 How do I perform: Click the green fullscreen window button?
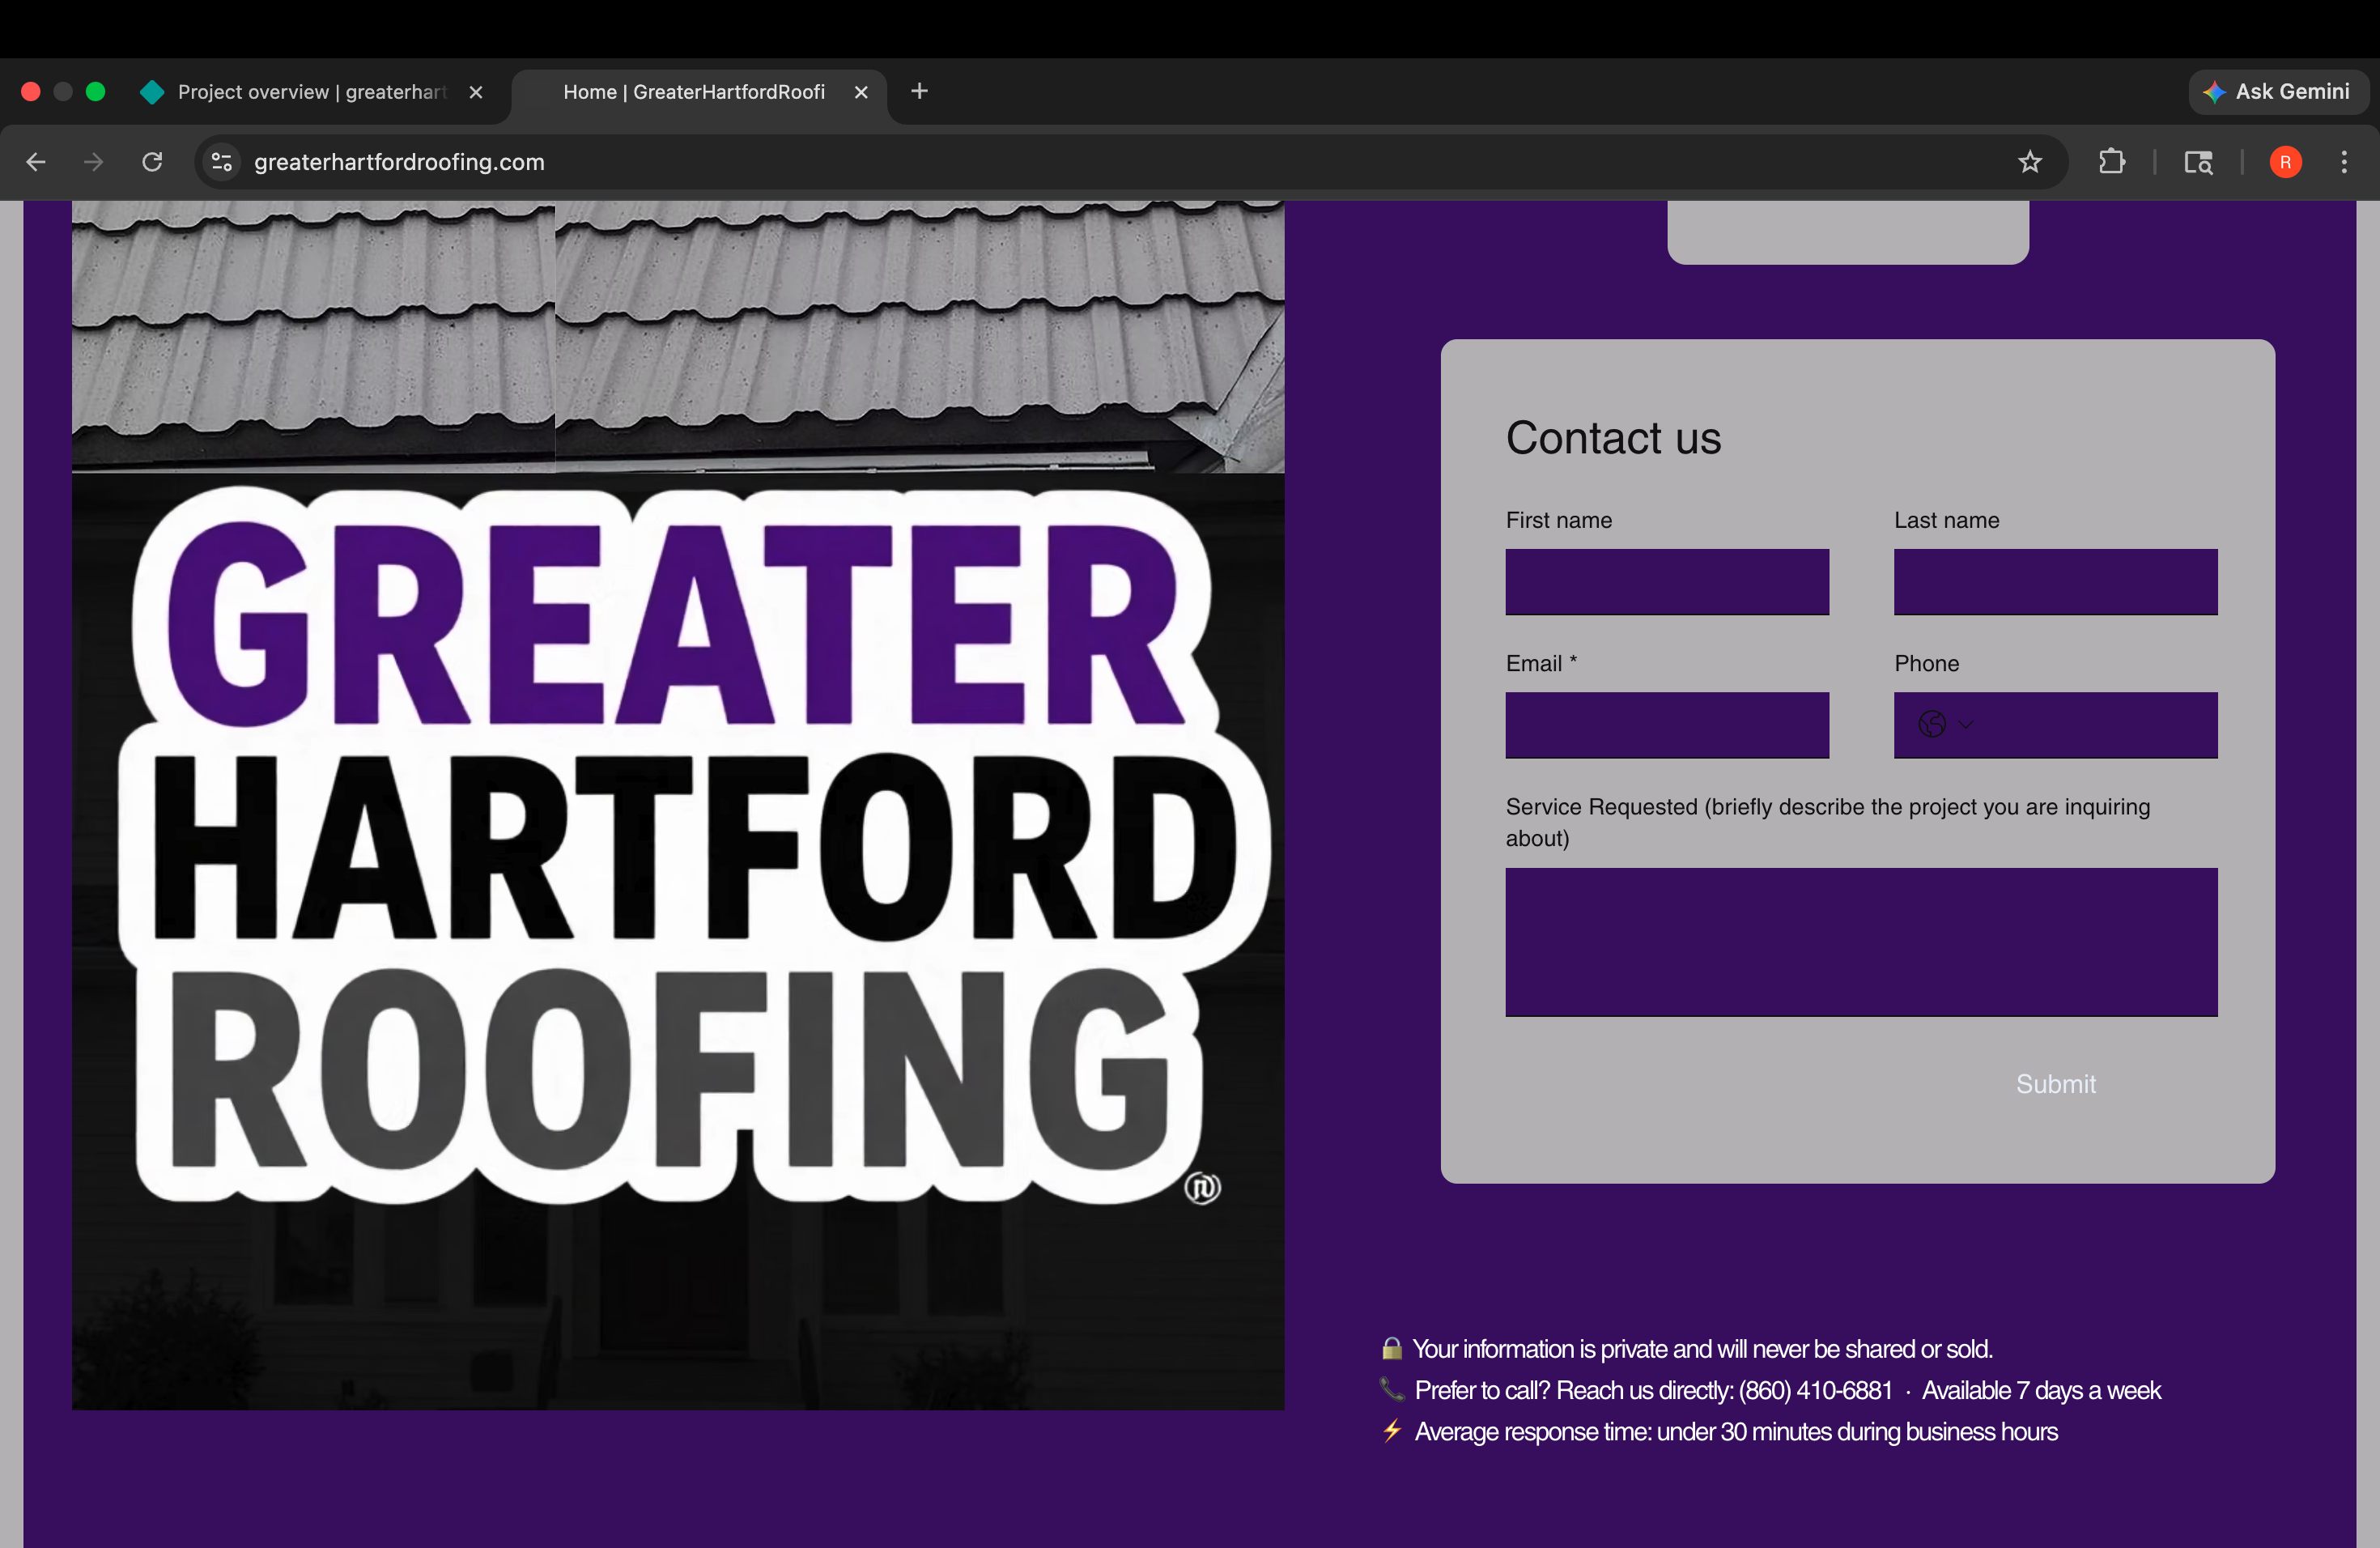point(96,92)
